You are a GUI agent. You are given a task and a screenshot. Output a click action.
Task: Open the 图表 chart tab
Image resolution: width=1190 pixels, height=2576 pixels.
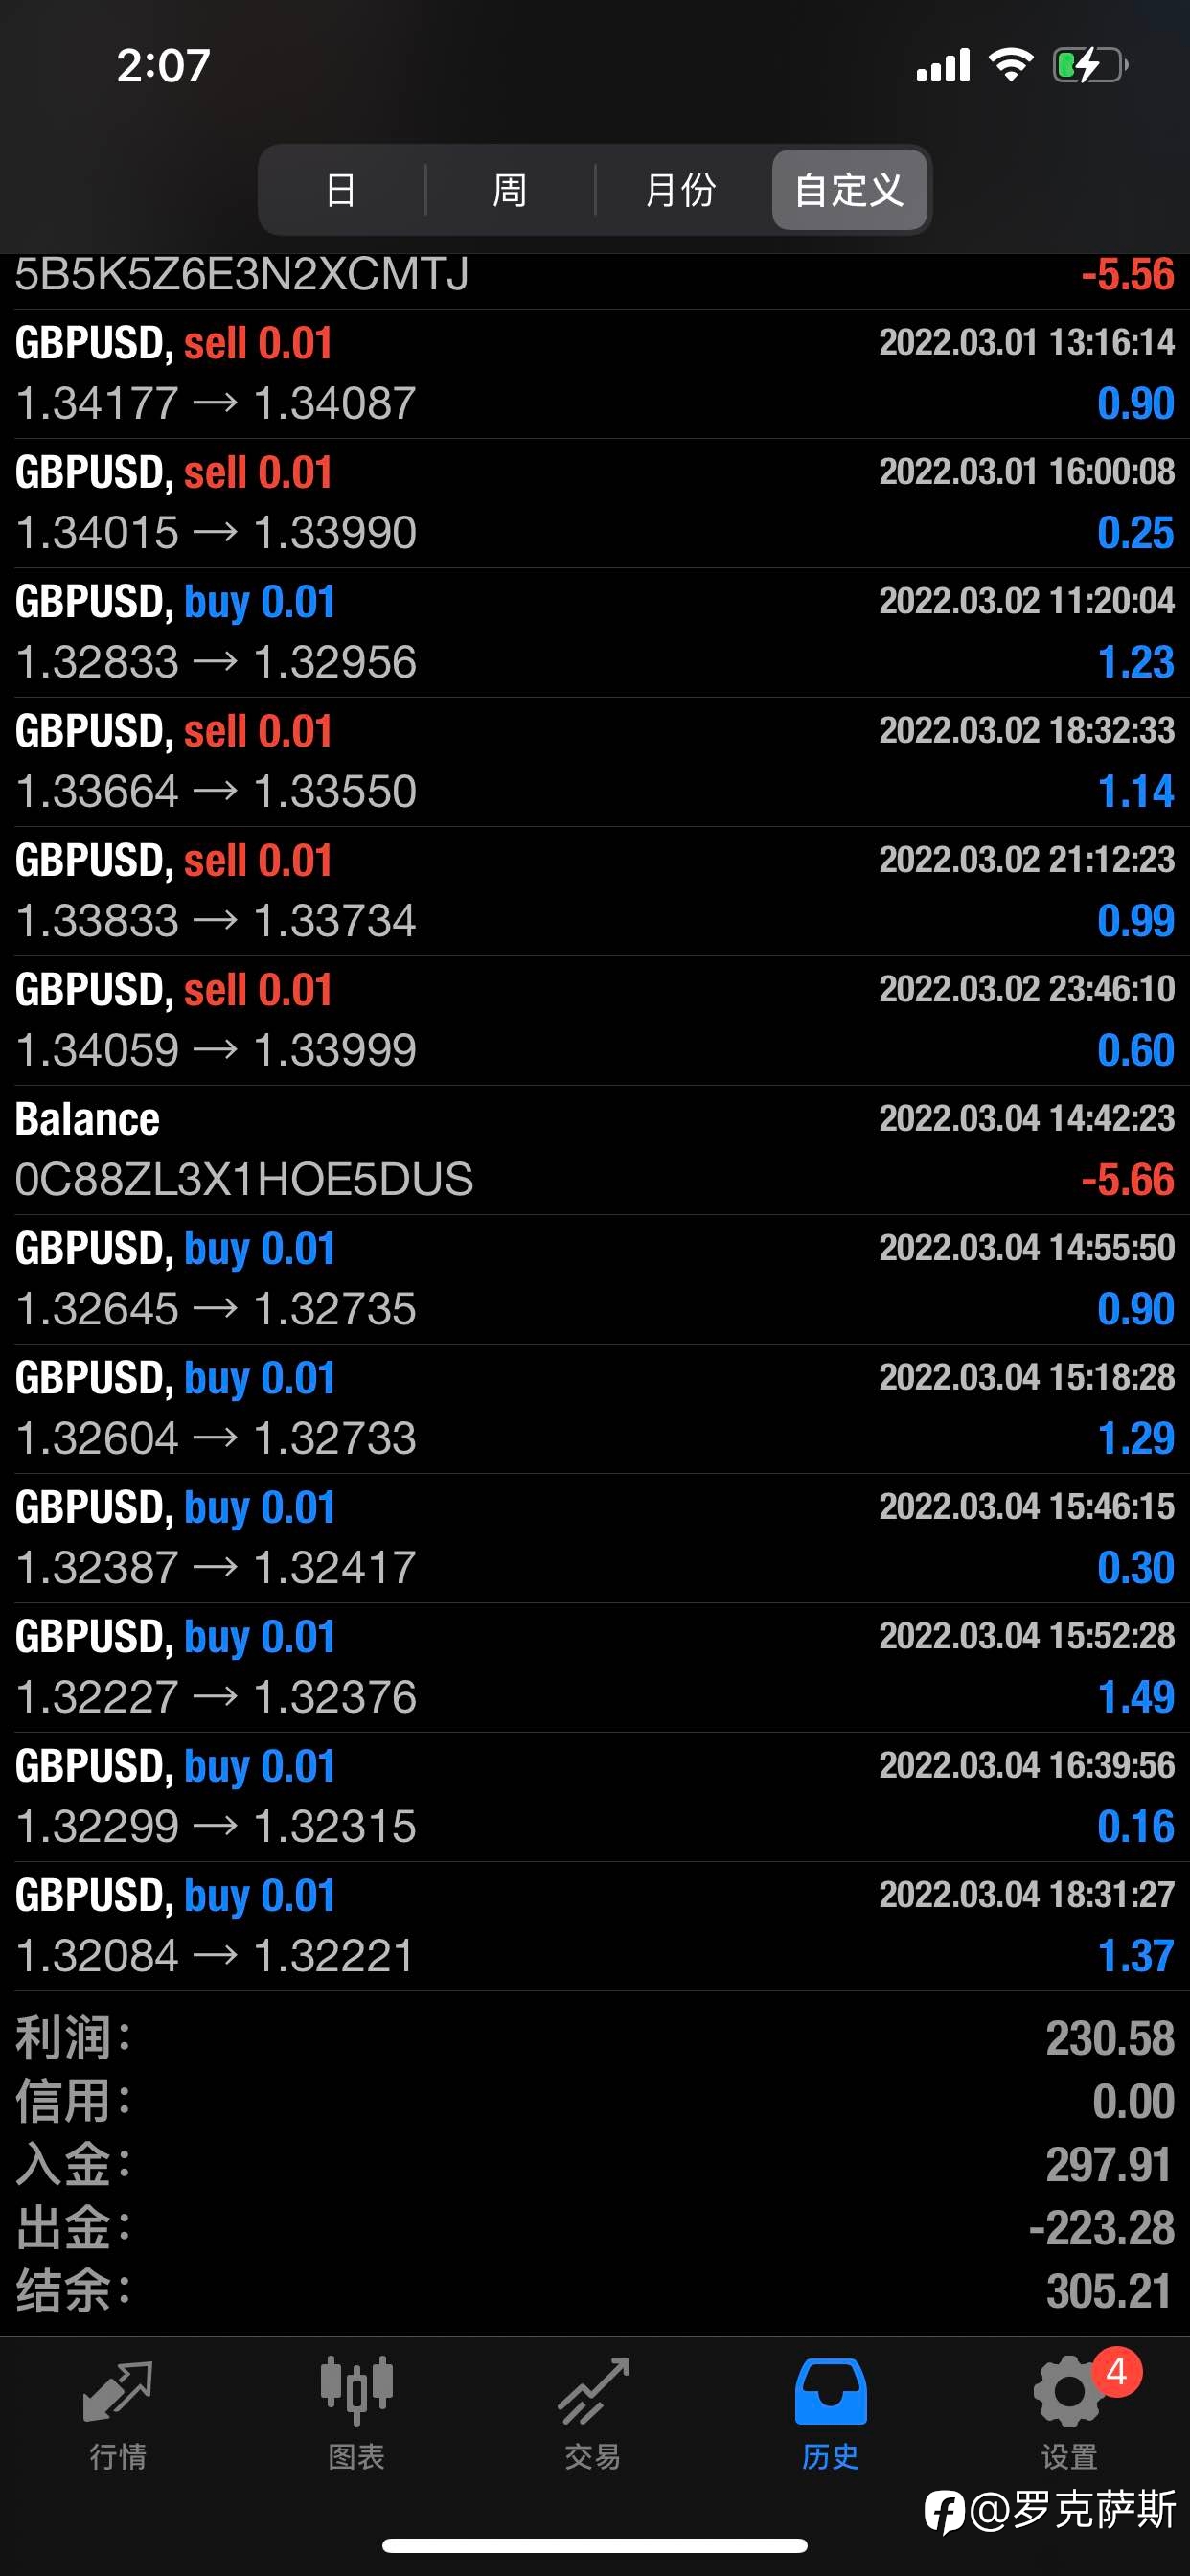[x=356, y=2412]
